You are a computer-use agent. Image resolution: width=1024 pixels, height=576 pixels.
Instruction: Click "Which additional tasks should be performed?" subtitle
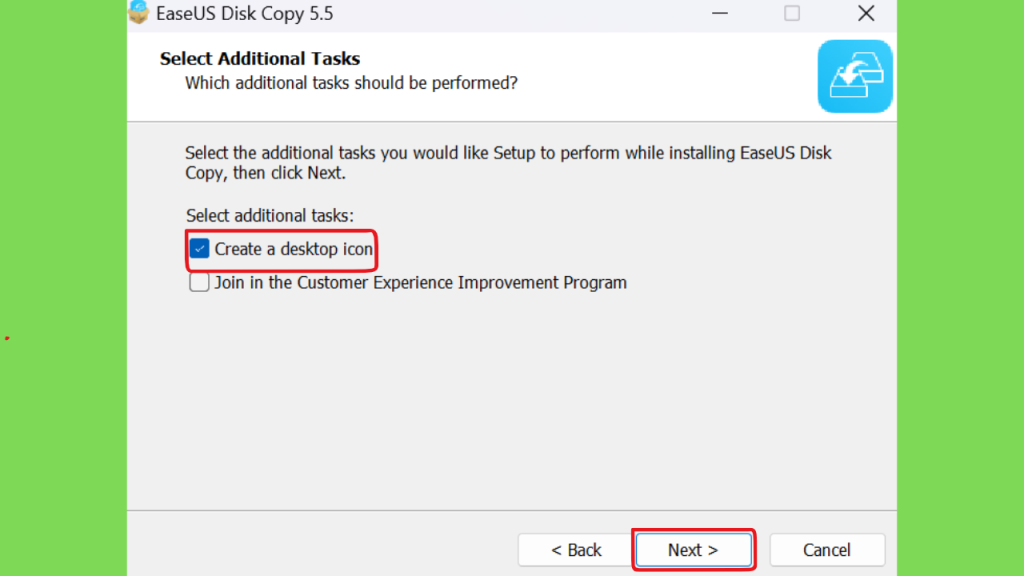pos(351,84)
